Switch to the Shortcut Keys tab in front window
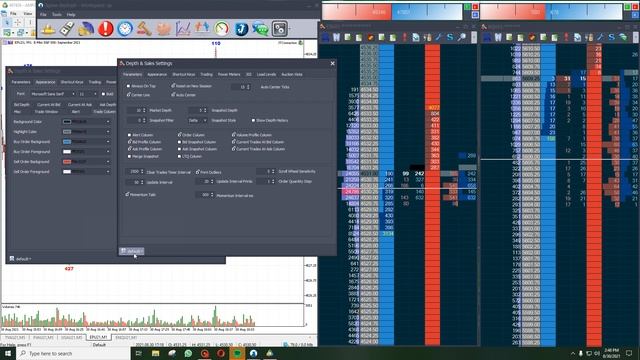 (x=184, y=74)
